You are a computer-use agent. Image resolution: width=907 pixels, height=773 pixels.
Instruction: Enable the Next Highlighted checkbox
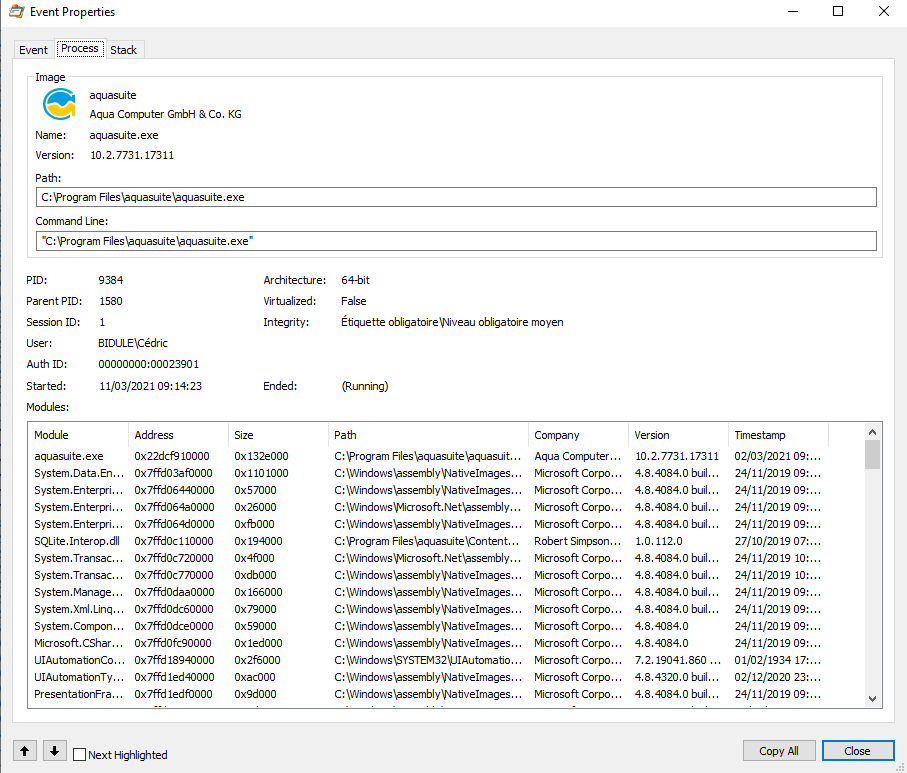pos(80,755)
